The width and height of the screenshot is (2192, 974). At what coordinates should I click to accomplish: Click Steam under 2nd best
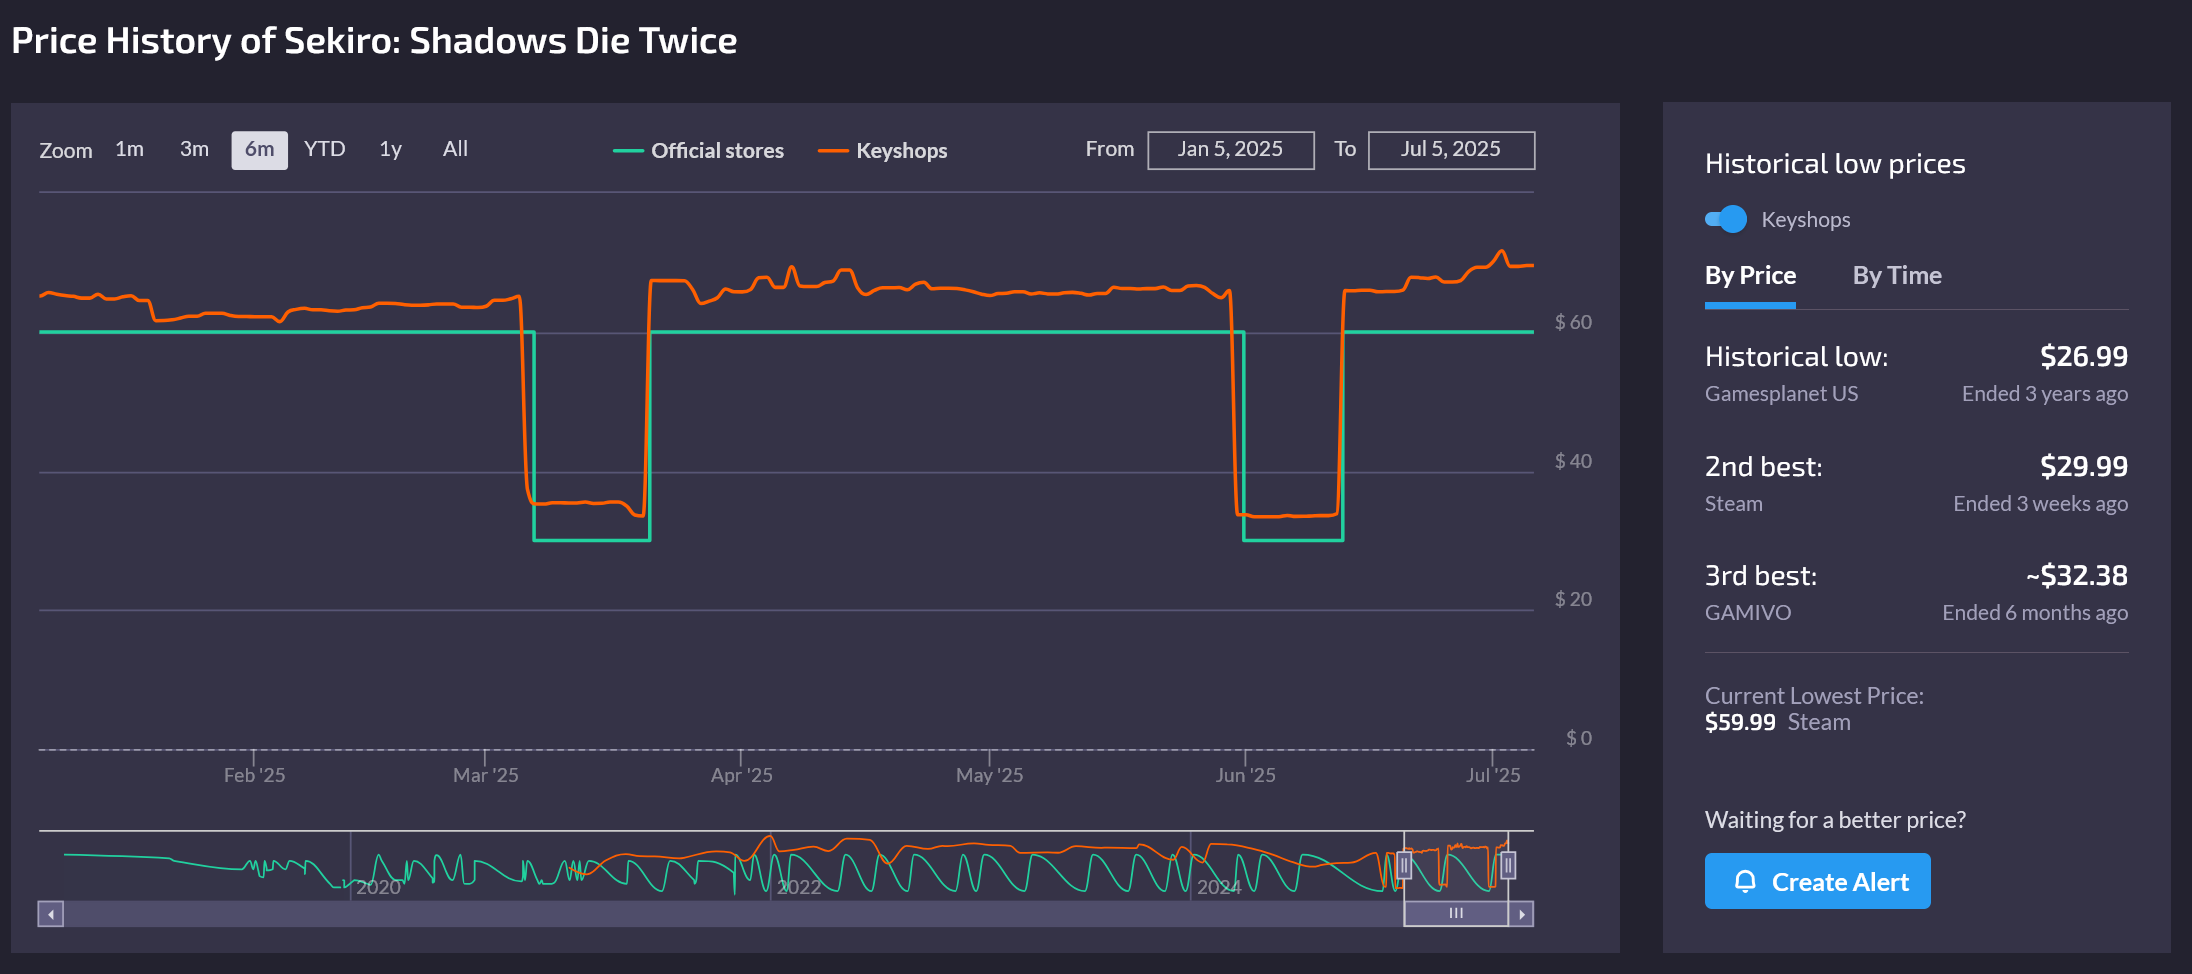[x=1733, y=504]
